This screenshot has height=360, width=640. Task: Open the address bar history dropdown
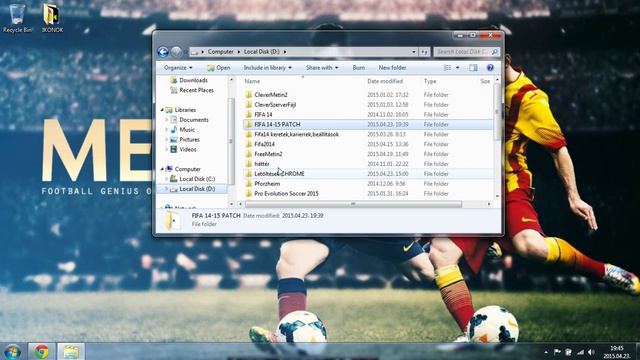(x=413, y=52)
